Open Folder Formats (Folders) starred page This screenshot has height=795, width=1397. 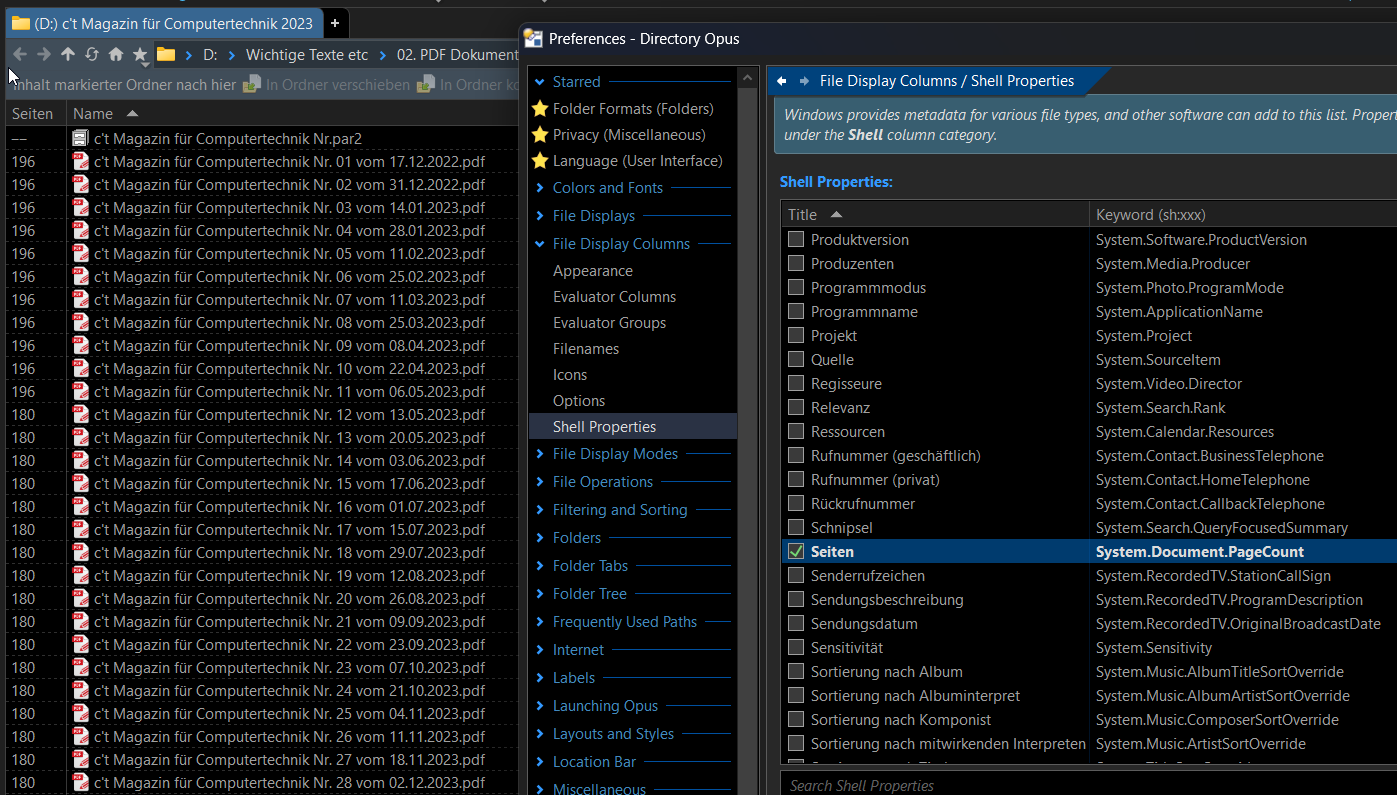633,108
